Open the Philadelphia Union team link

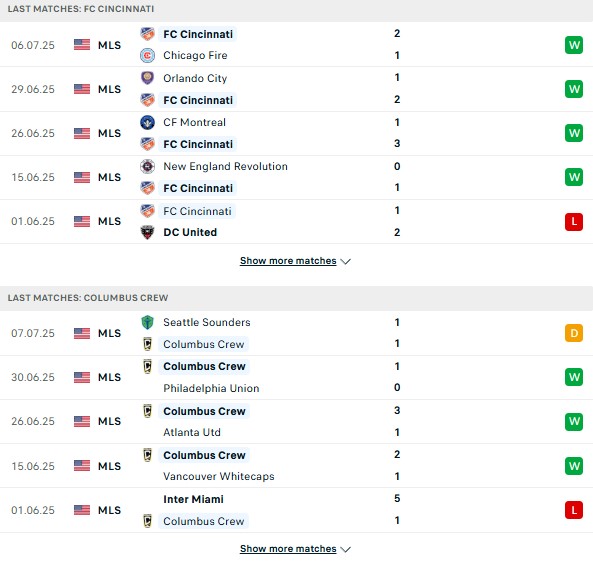click(x=211, y=388)
